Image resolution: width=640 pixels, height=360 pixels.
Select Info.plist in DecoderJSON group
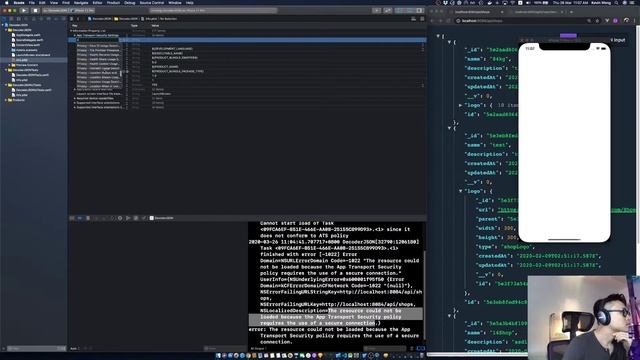tap(21, 60)
